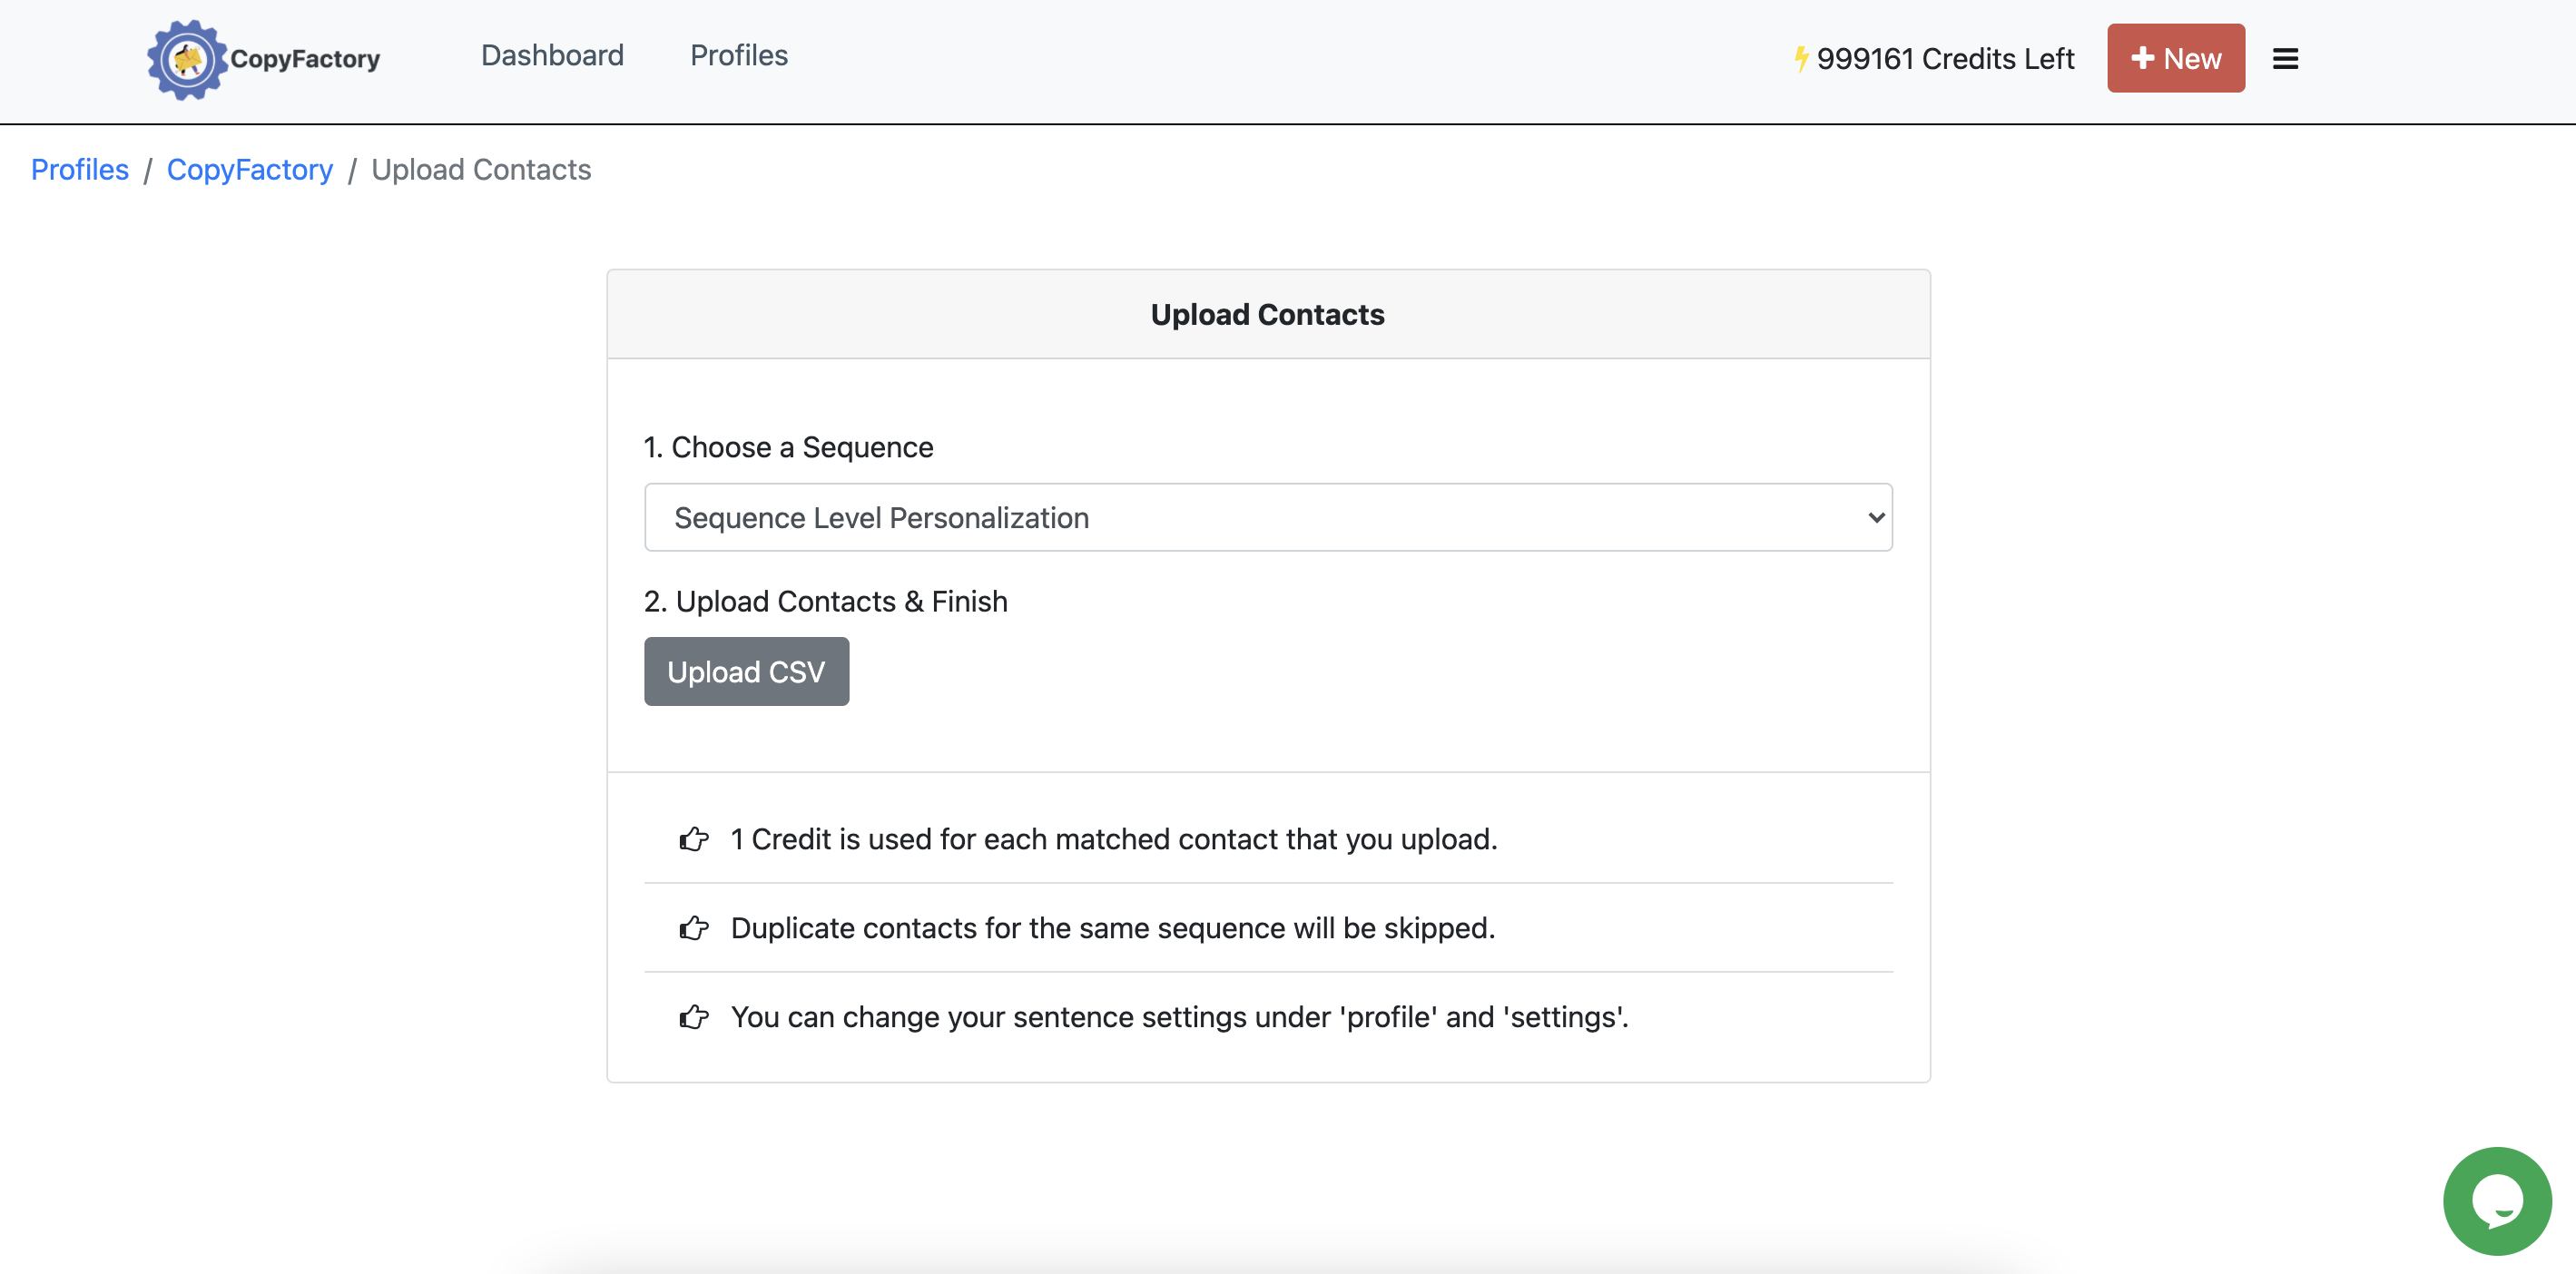The height and width of the screenshot is (1274, 2576).
Task: Click the '1. Choose a Sequence' label
Action: click(788, 447)
